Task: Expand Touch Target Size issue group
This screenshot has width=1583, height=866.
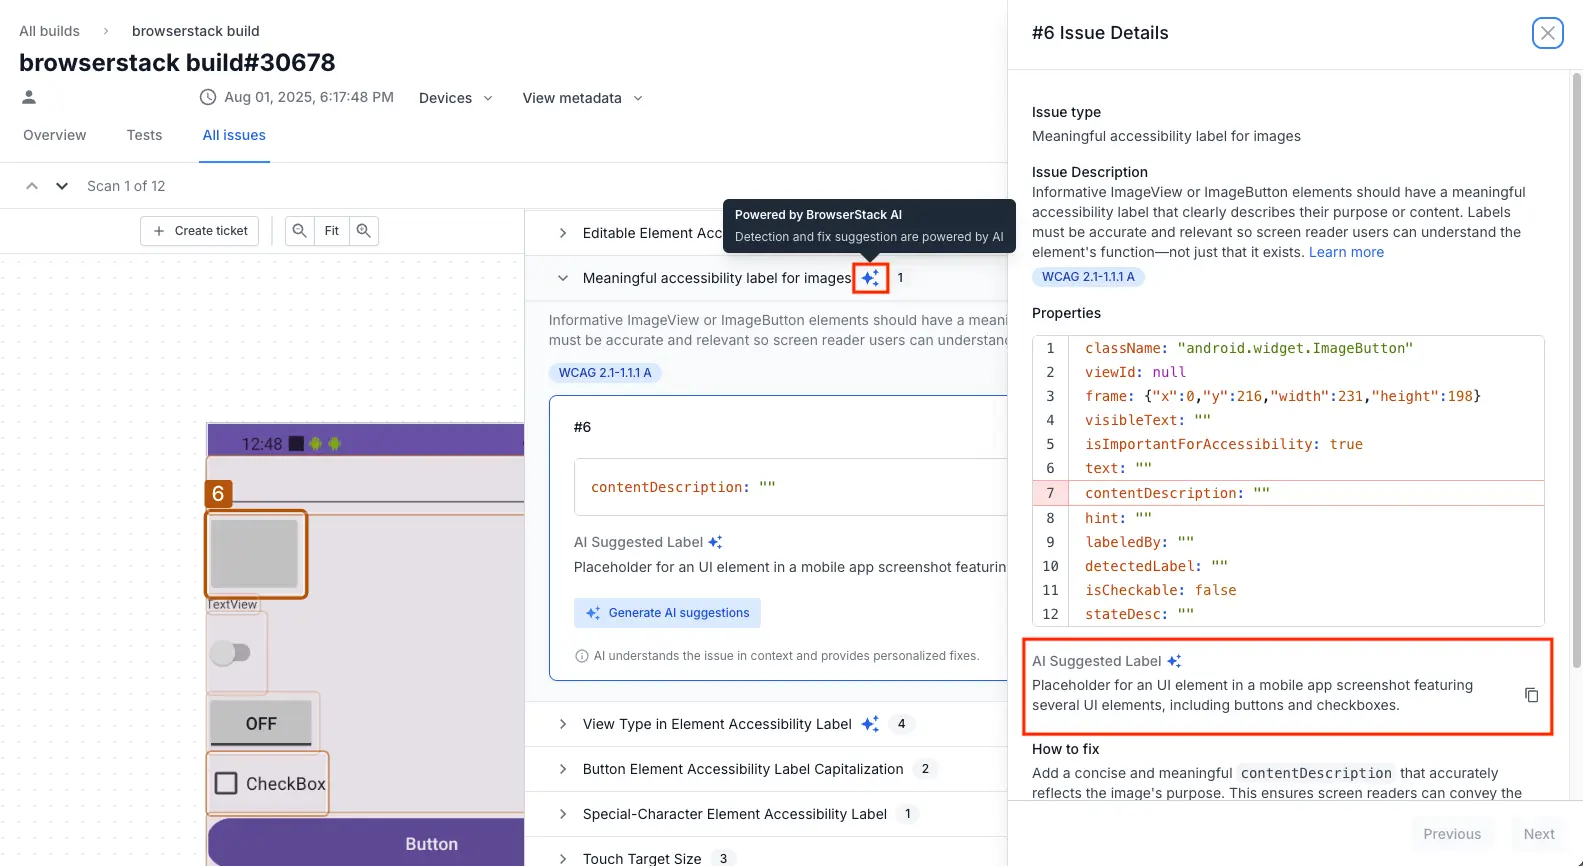Action: tap(563, 858)
